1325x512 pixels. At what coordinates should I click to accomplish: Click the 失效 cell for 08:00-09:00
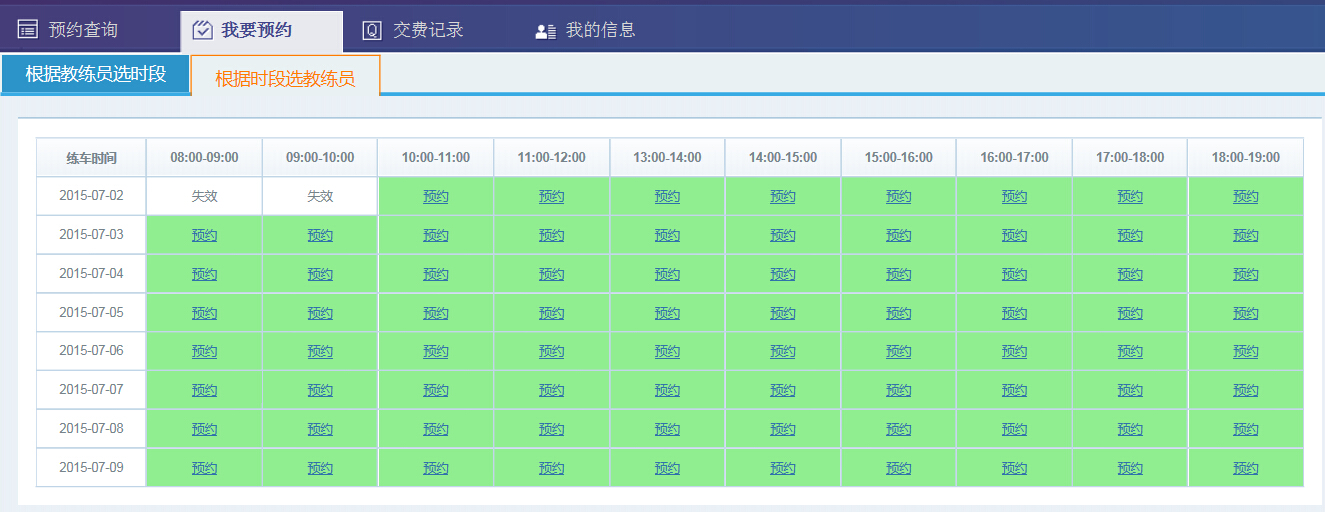click(204, 196)
